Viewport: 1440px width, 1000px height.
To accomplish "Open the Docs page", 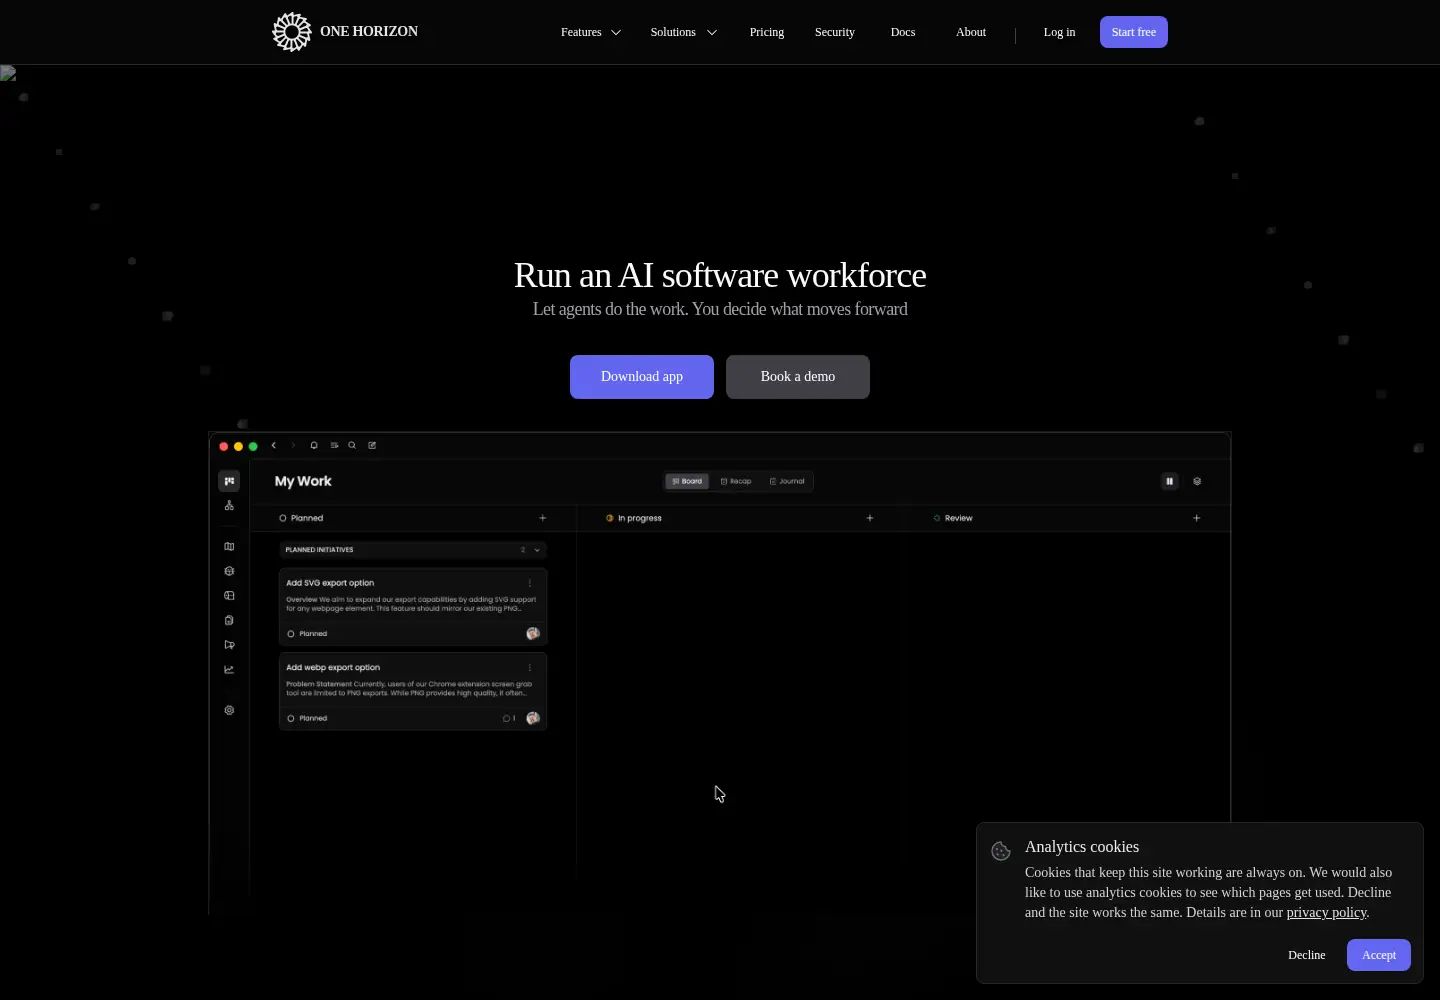I will [x=903, y=32].
